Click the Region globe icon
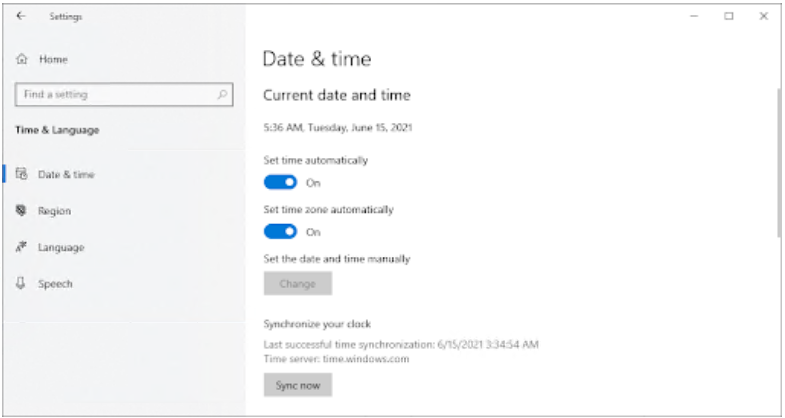 21,211
